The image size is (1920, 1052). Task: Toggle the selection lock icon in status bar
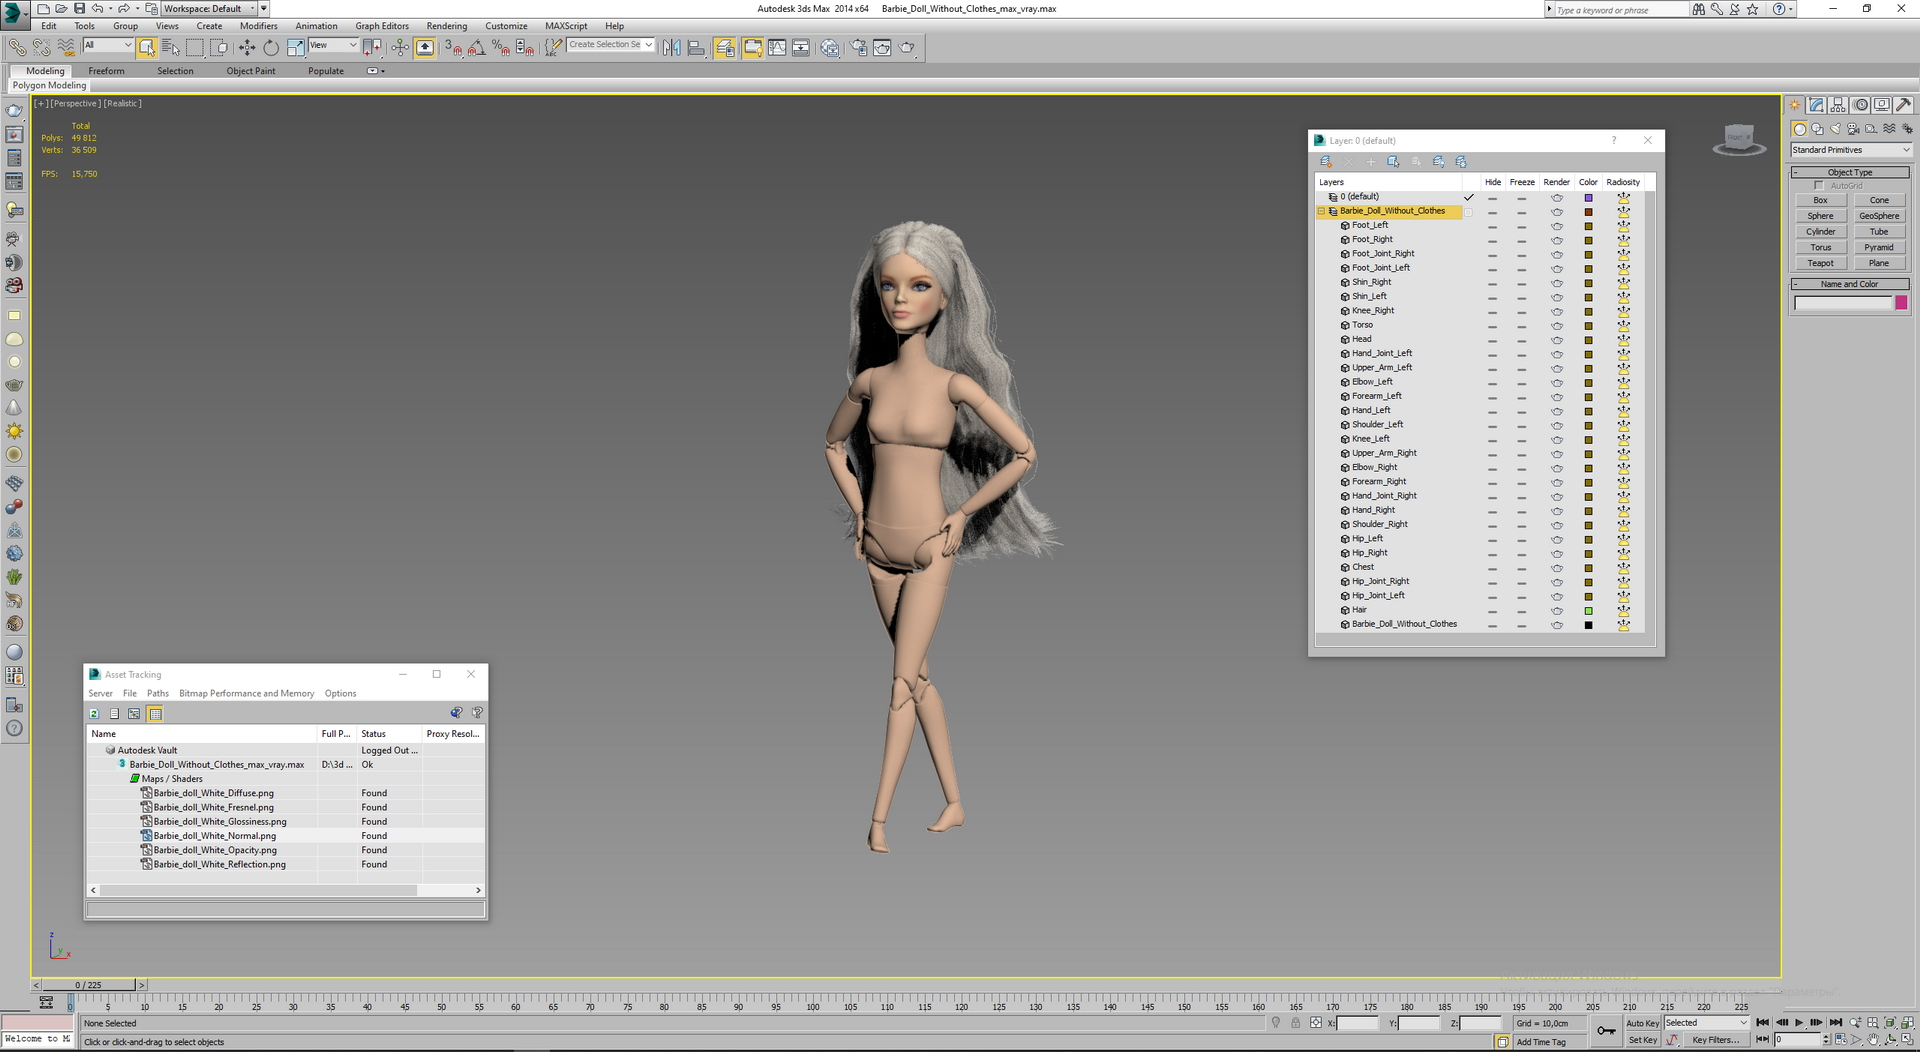point(1296,1023)
